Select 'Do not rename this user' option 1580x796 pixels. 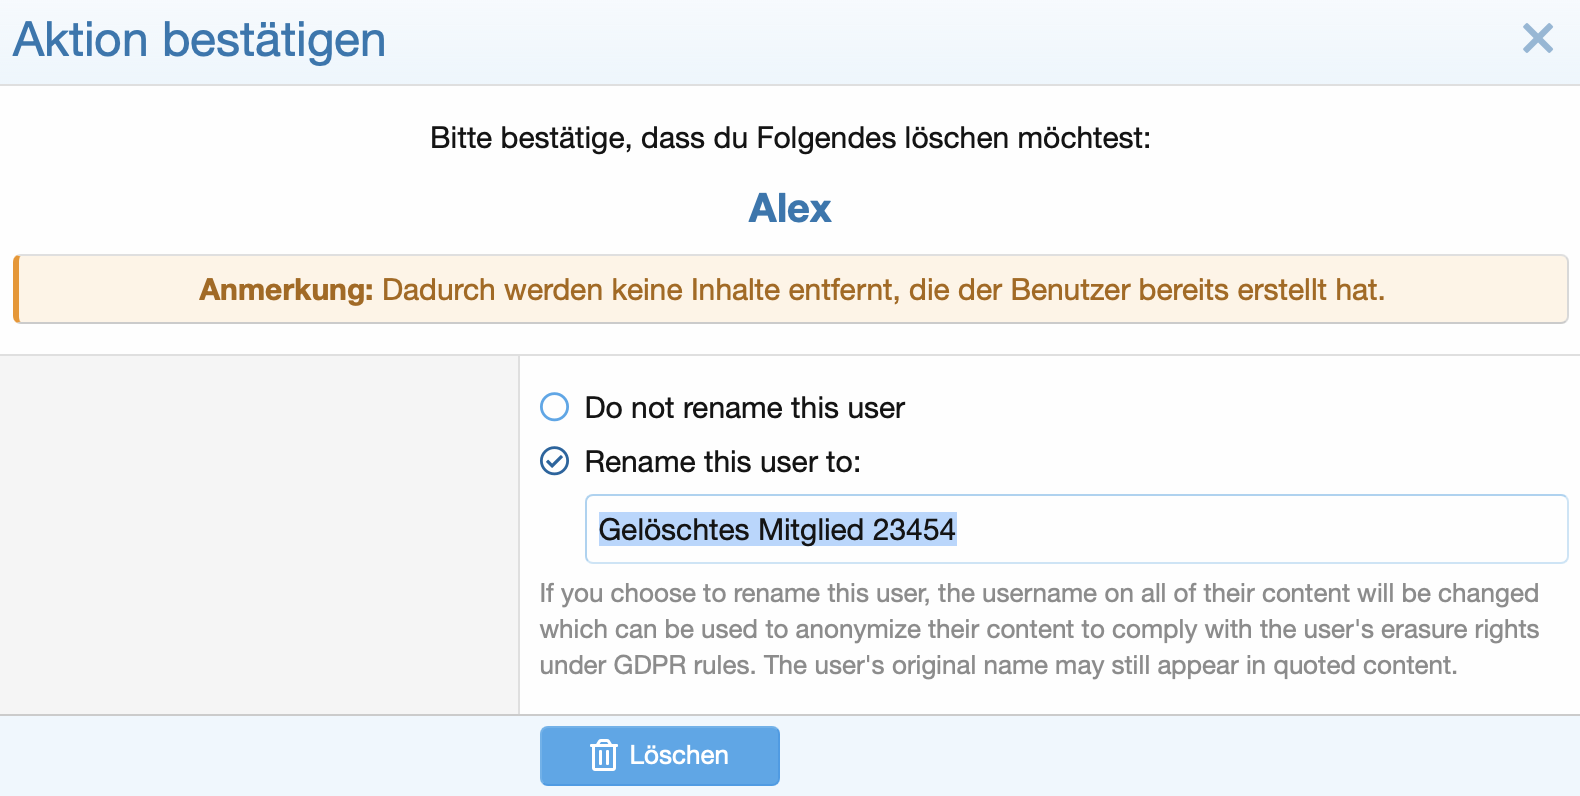pos(554,407)
